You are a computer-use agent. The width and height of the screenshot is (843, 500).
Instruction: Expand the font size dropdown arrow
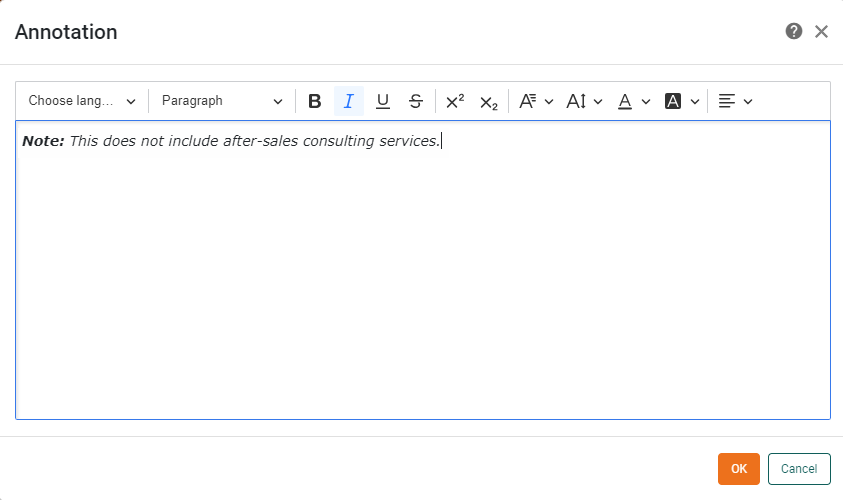598,102
